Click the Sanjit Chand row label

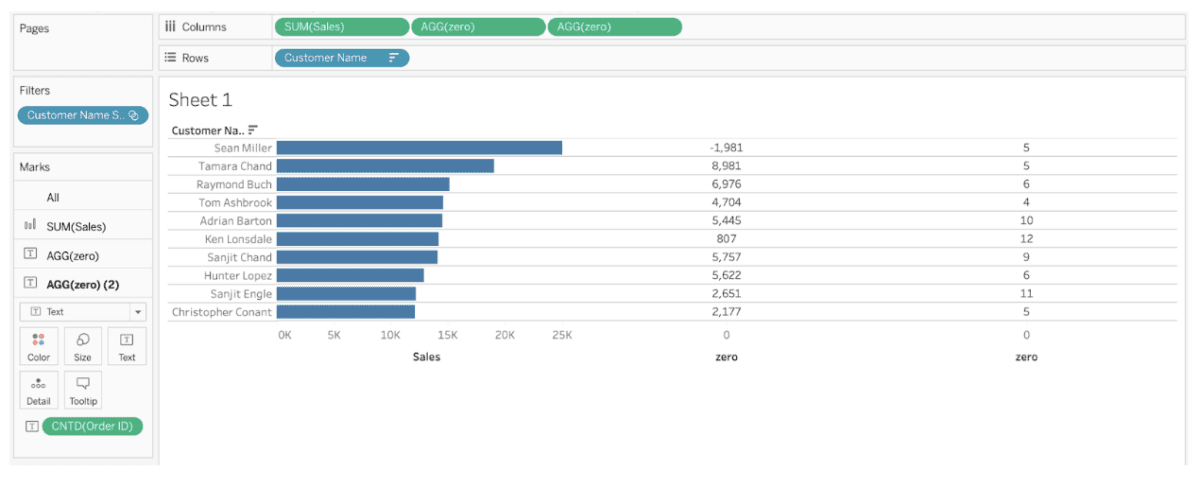238,257
